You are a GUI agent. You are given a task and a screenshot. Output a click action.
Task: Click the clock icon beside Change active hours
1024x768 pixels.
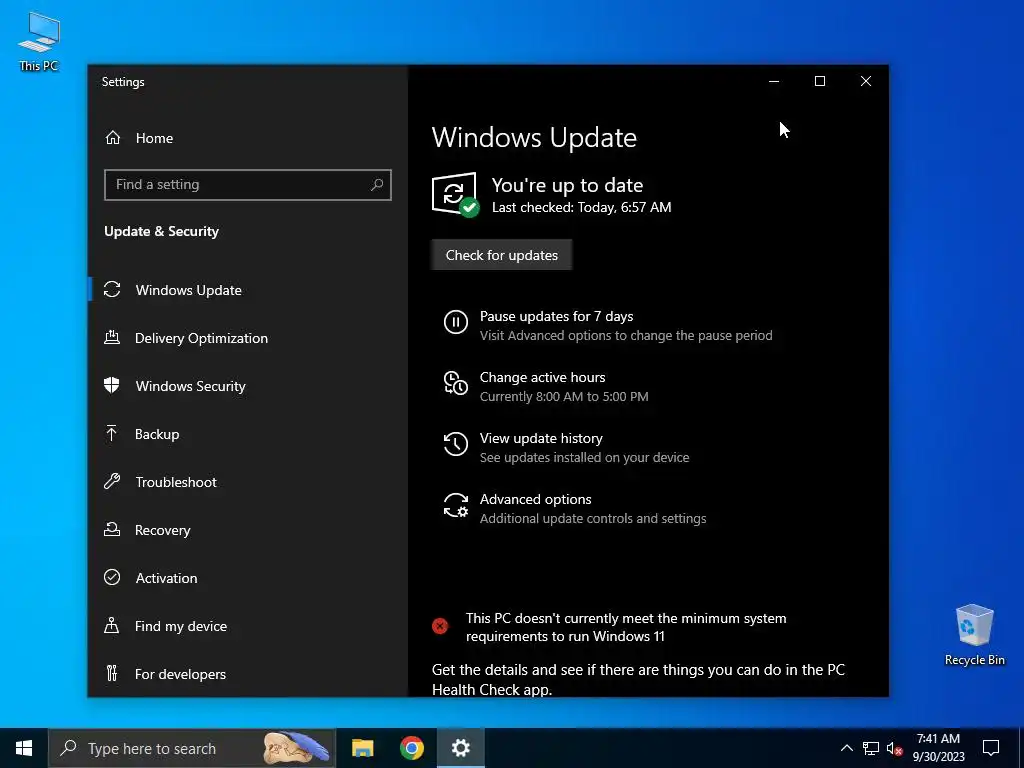point(456,383)
